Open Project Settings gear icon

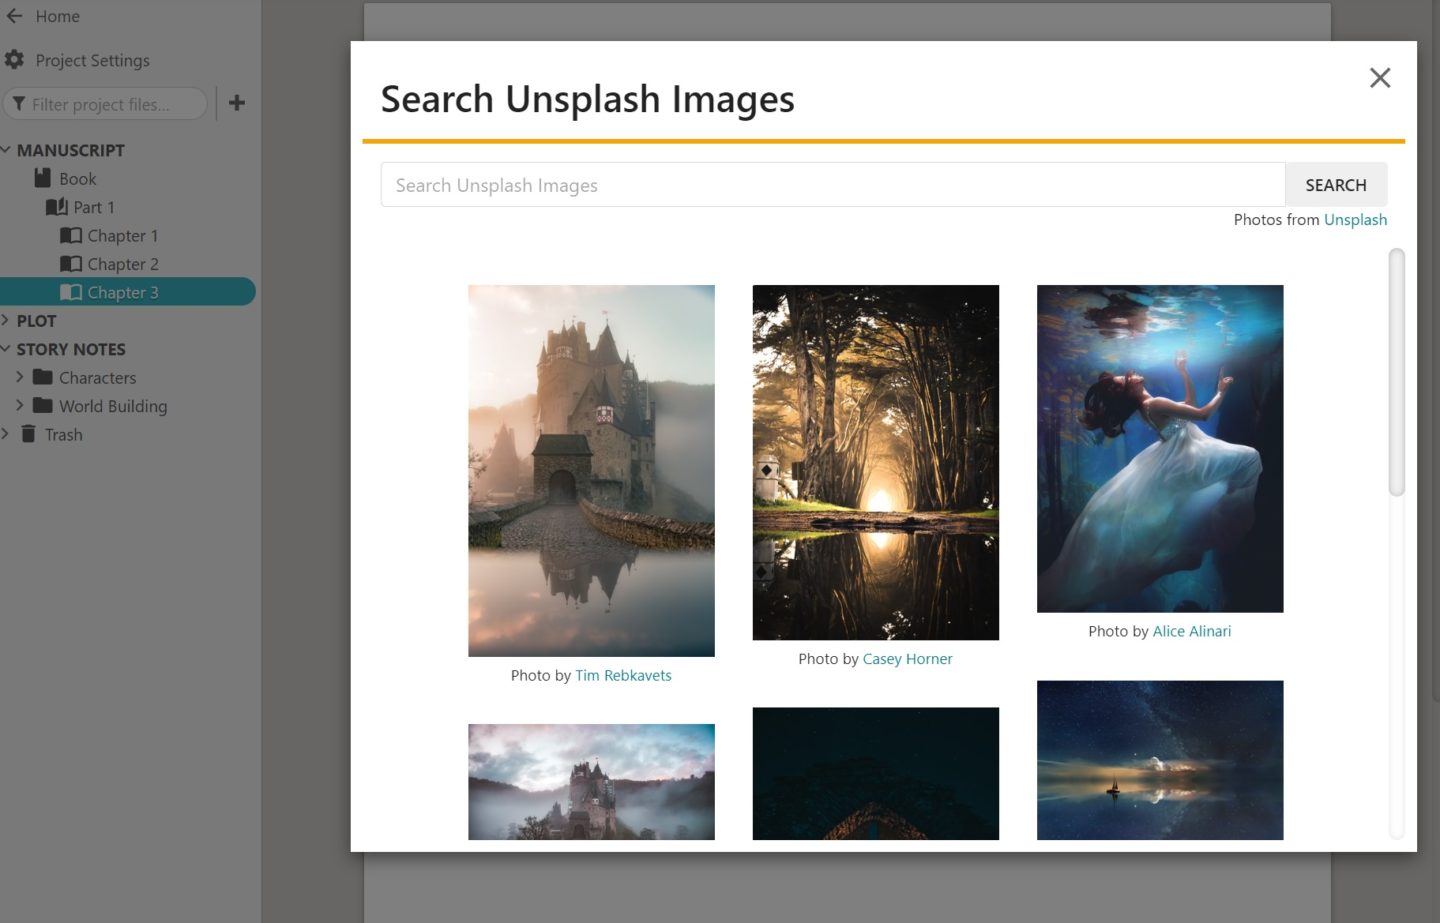click(14, 60)
